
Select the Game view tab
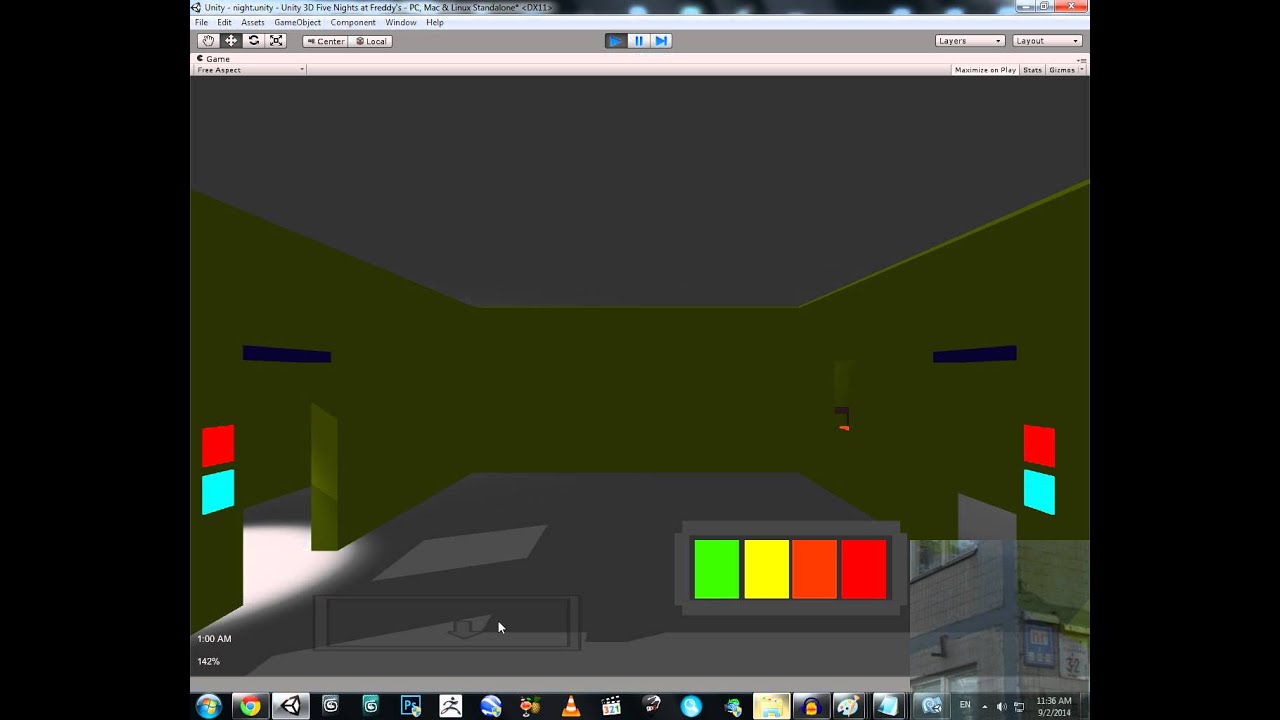(214, 59)
